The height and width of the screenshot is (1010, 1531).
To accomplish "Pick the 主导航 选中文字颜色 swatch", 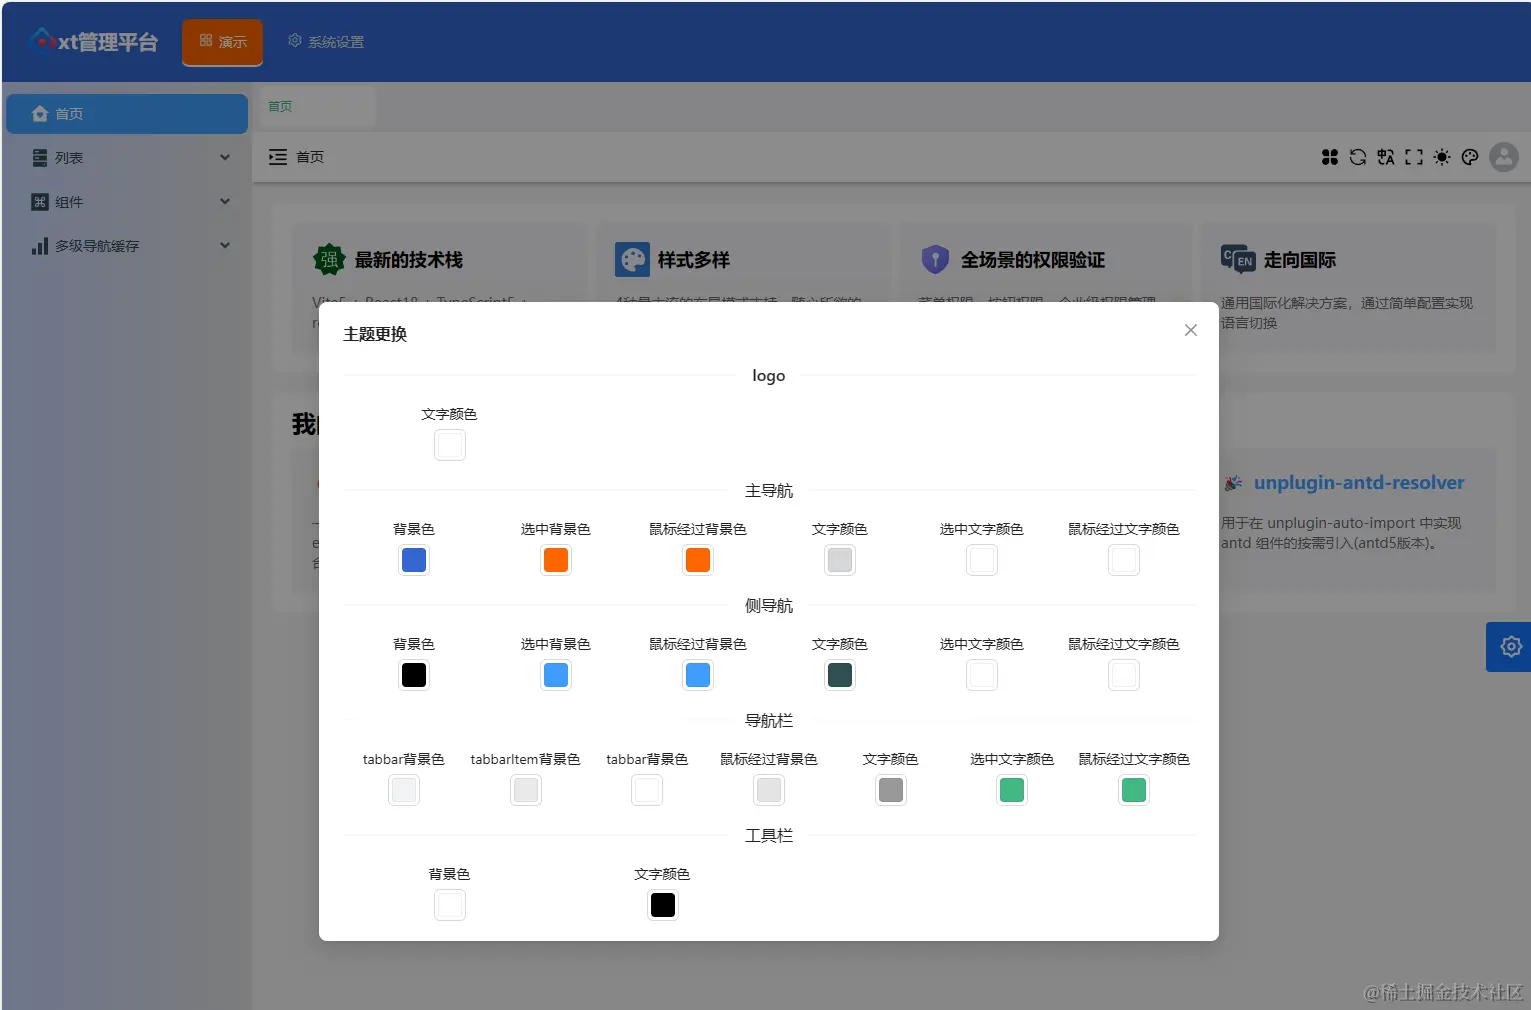I will [982, 560].
